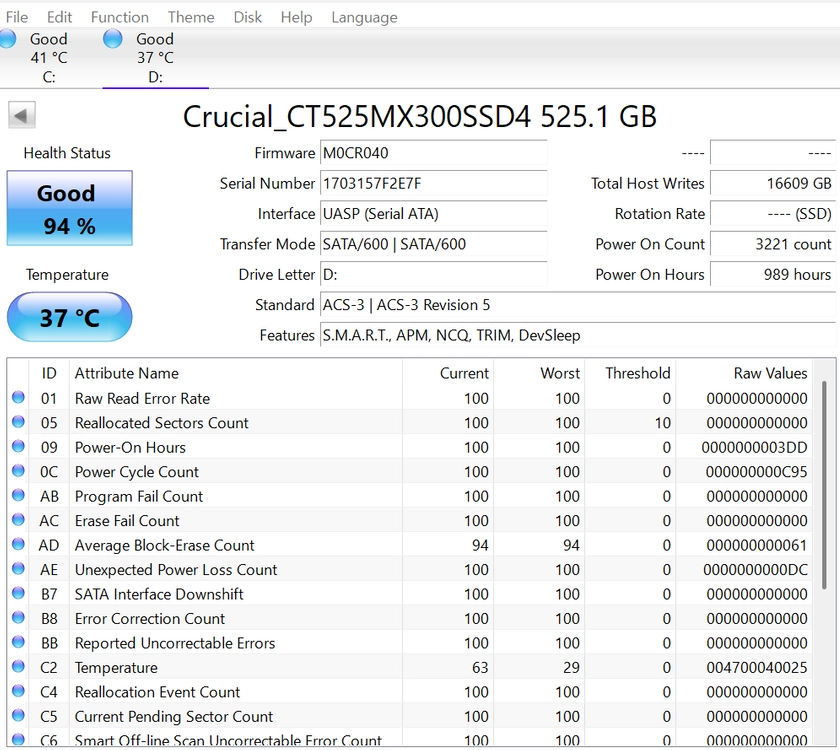Image resolution: width=840 pixels, height=750 pixels.
Task: Go to previous disk with left arrow button
Action: click(22, 115)
